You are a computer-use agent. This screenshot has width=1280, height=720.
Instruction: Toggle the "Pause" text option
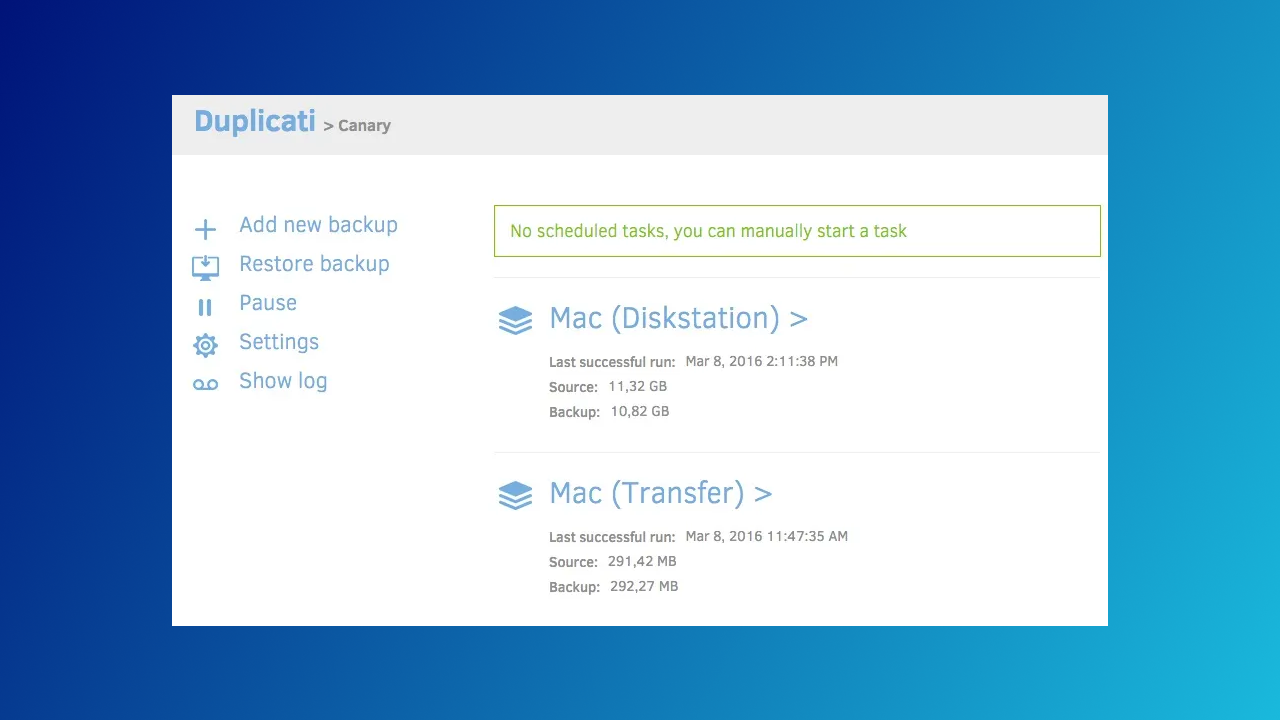point(268,303)
